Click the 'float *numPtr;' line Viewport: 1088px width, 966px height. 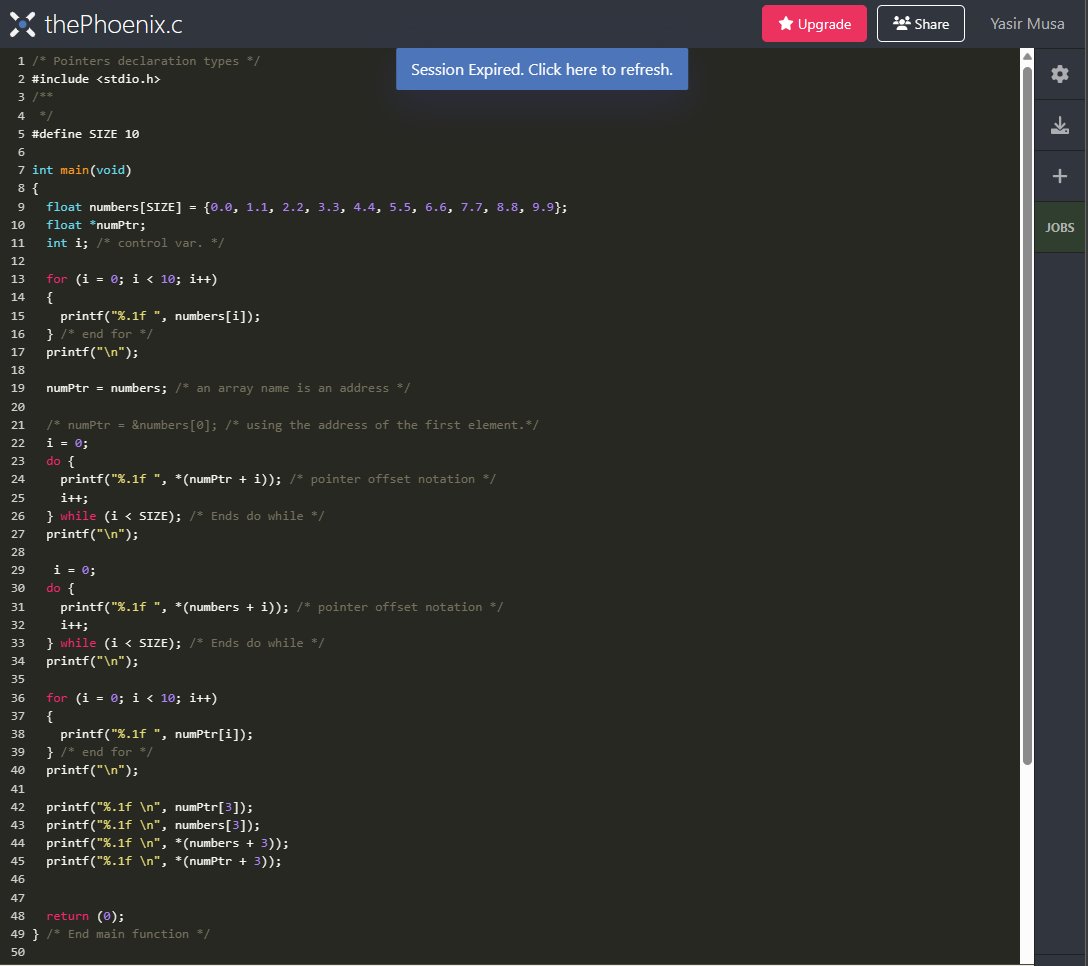tap(96, 225)
